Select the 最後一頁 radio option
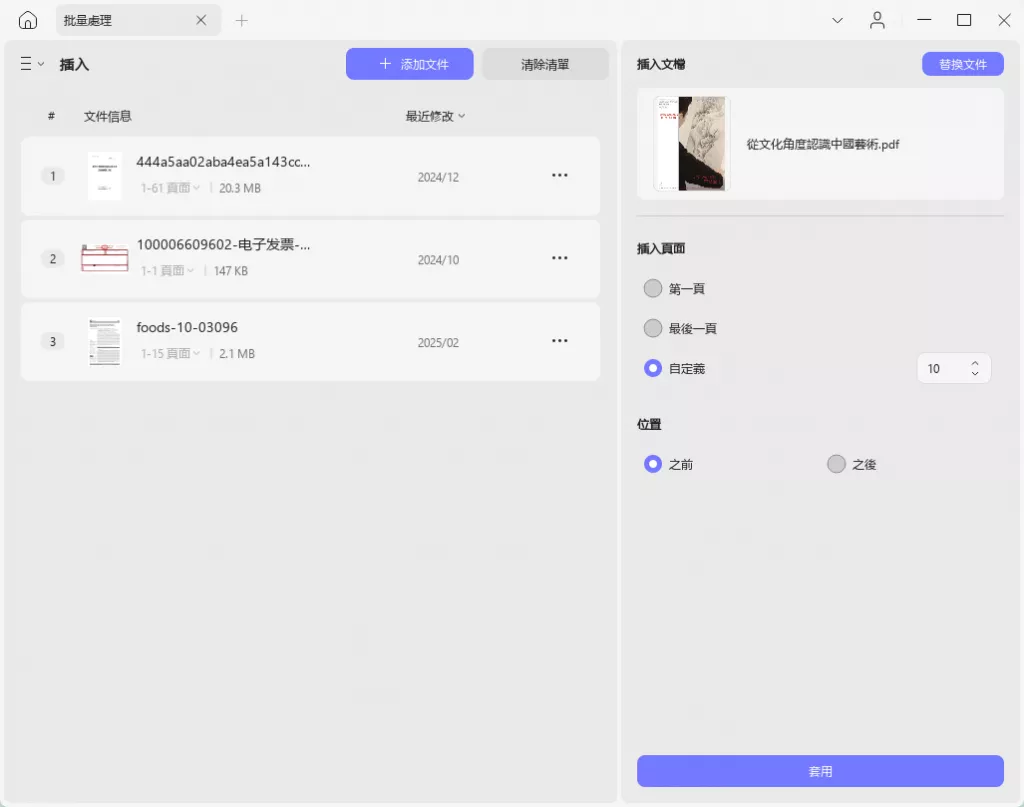The image size is (1024, 807). [x=652, y=328]
